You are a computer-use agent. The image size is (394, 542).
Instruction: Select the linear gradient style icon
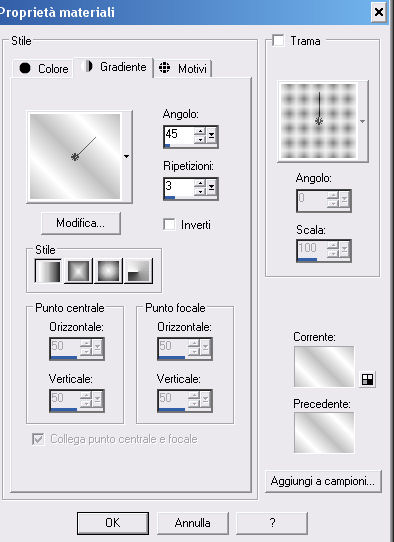(48, 271)
